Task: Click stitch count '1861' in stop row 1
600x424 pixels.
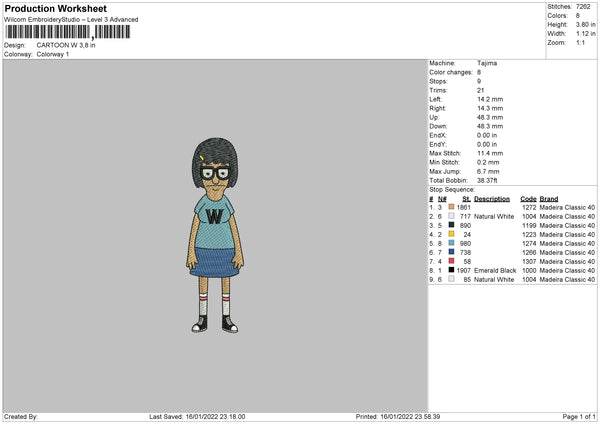Action: click(x=463, y=207)
